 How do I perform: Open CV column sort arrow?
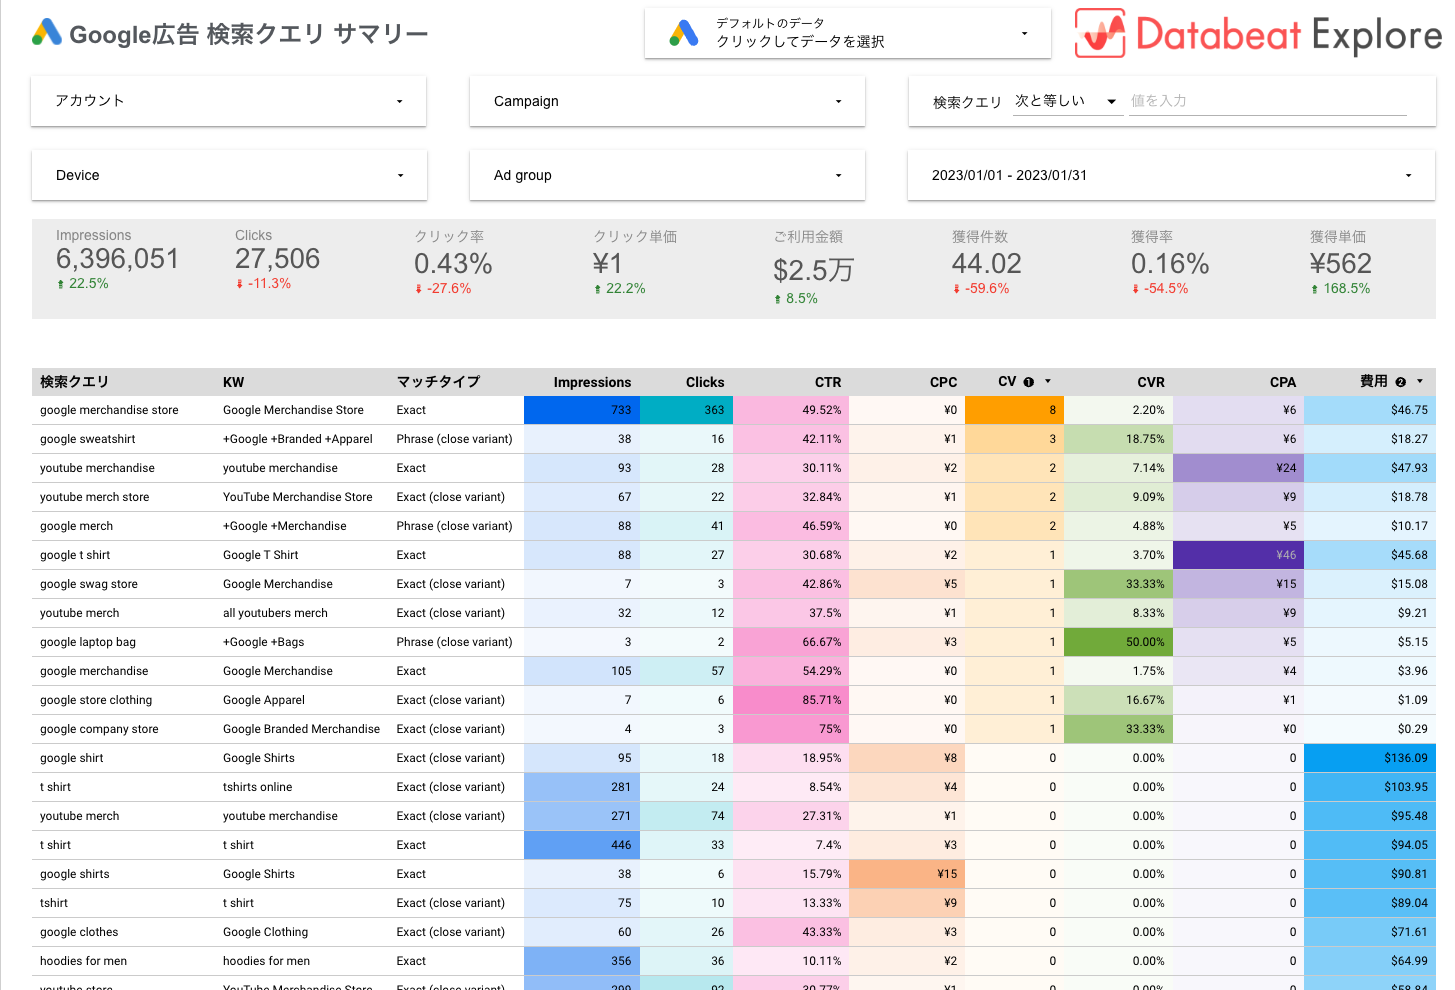1048,381
